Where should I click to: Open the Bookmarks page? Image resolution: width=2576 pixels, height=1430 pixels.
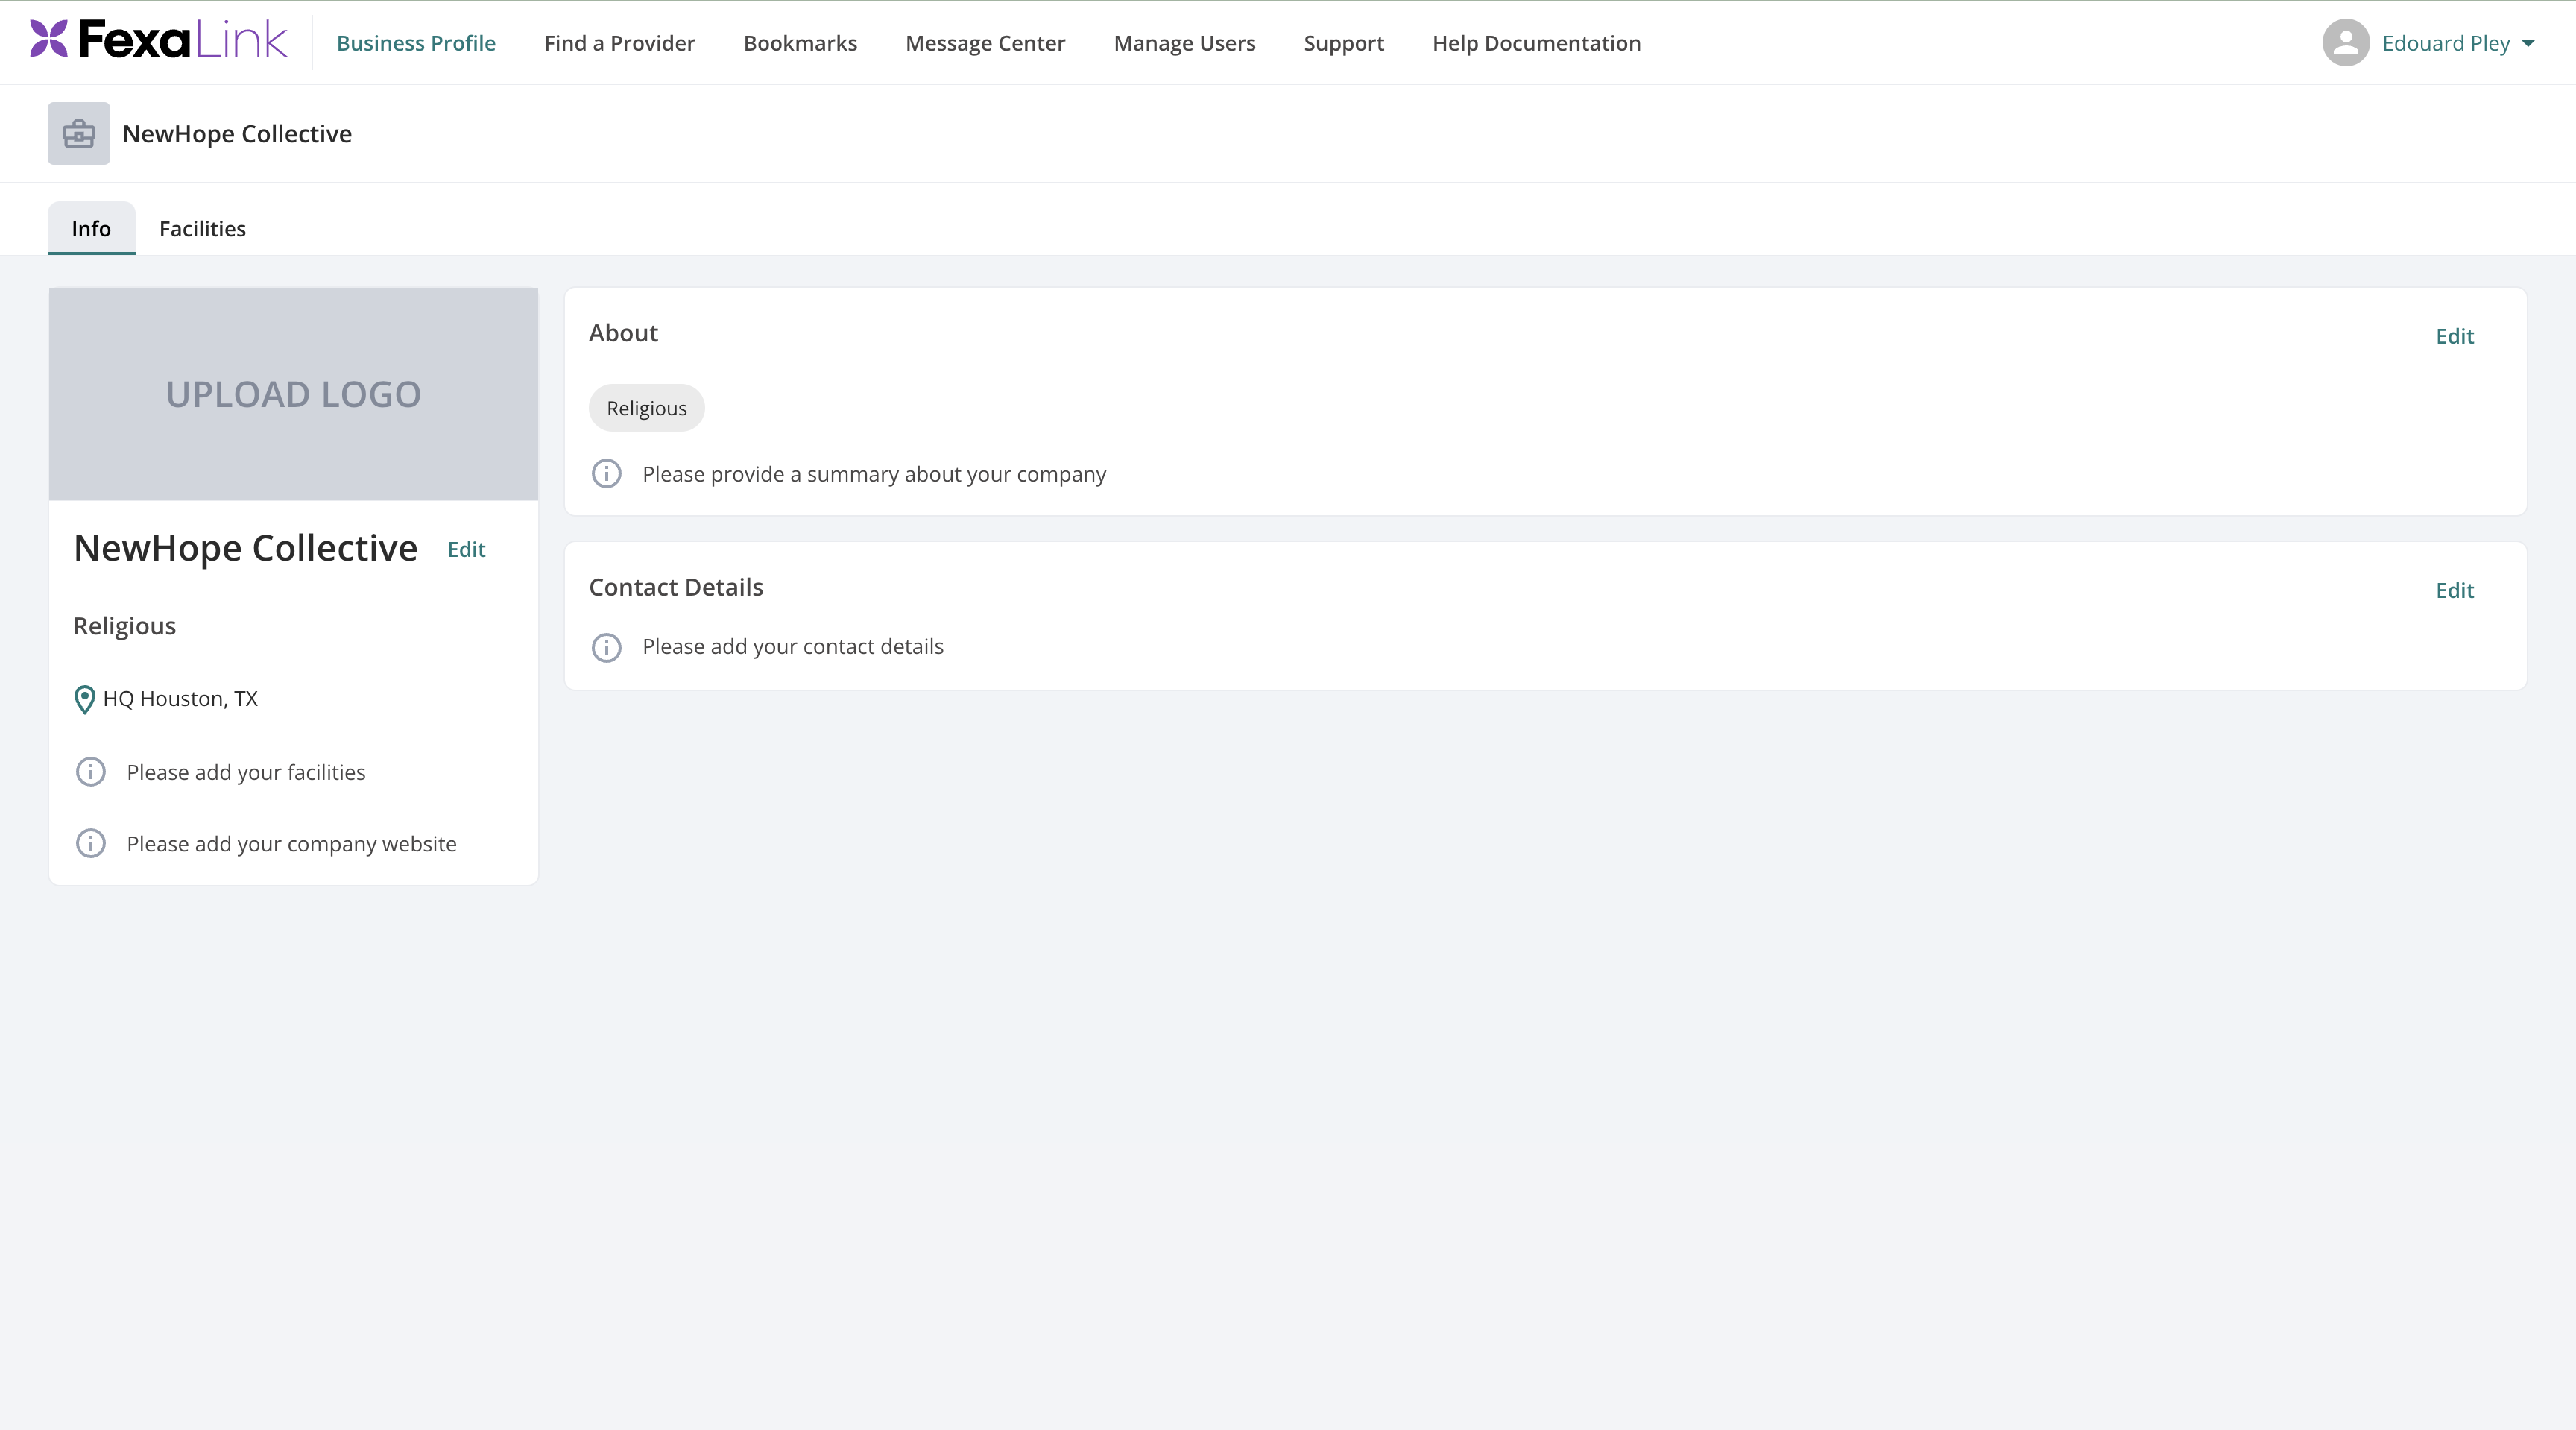(x=800, y=43)
